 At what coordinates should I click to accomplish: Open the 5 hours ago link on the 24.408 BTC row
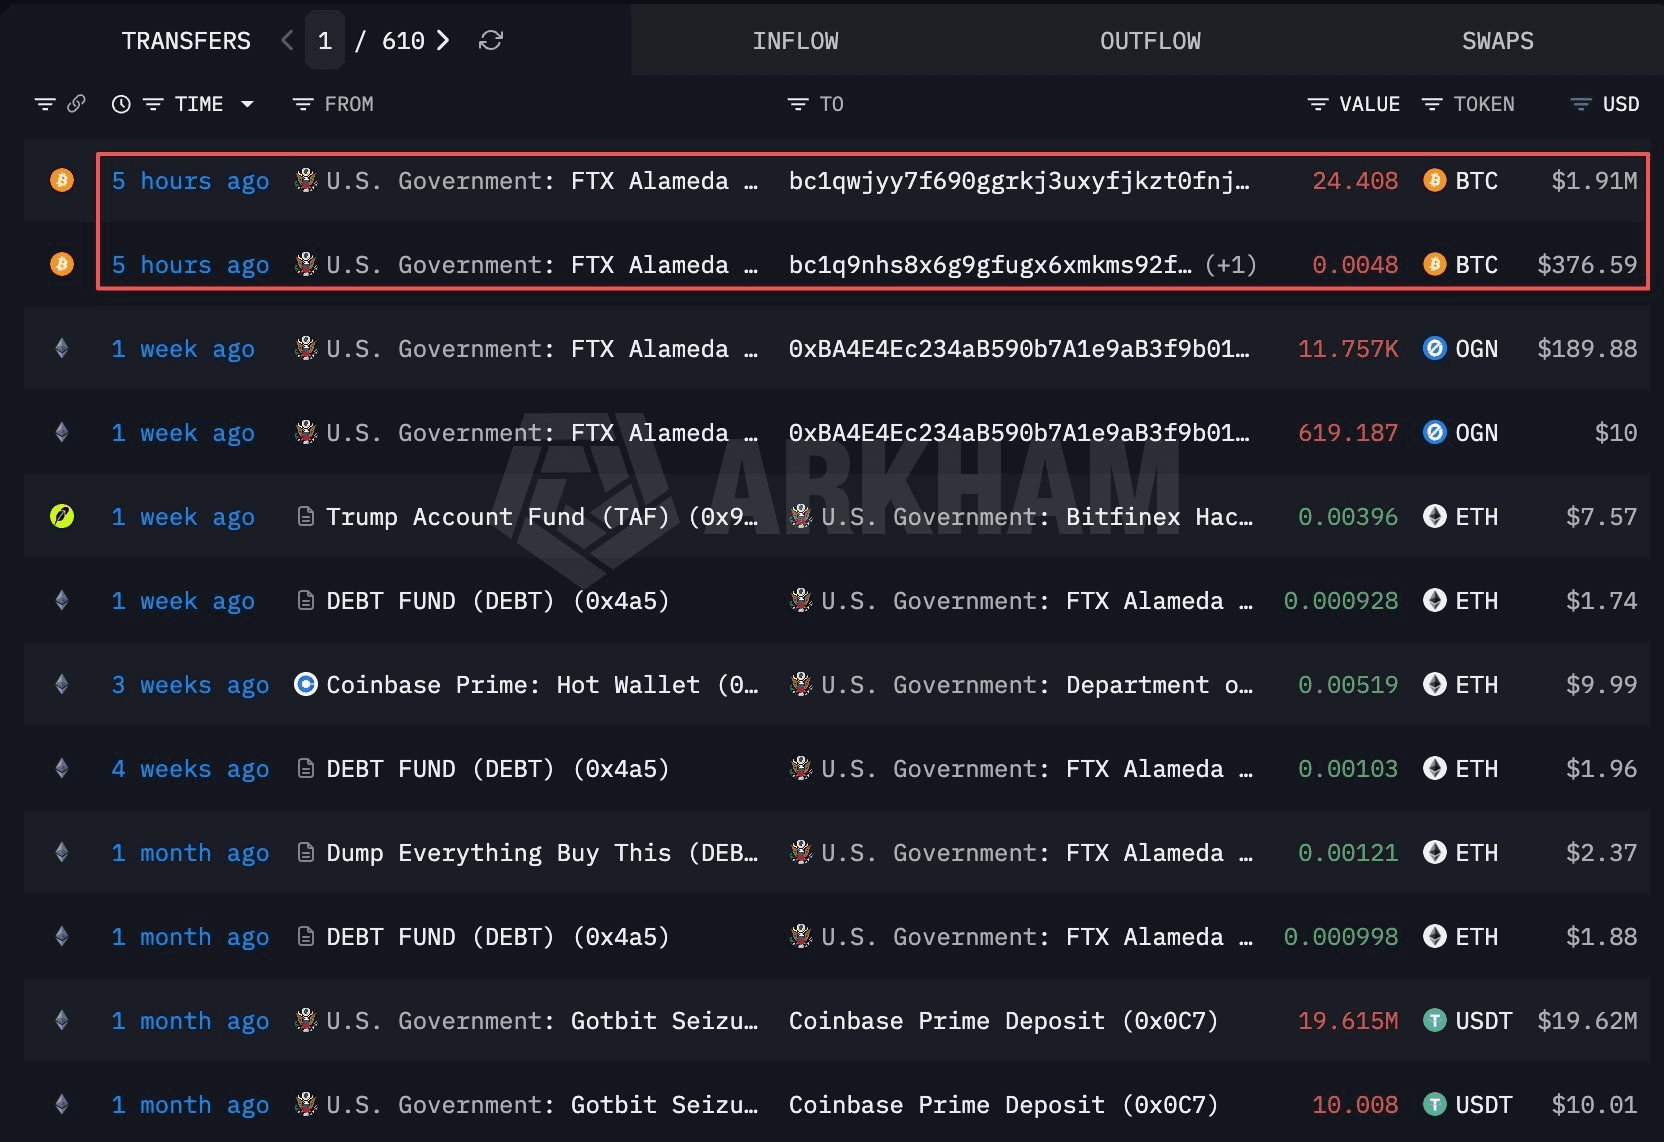click(190, 181)
